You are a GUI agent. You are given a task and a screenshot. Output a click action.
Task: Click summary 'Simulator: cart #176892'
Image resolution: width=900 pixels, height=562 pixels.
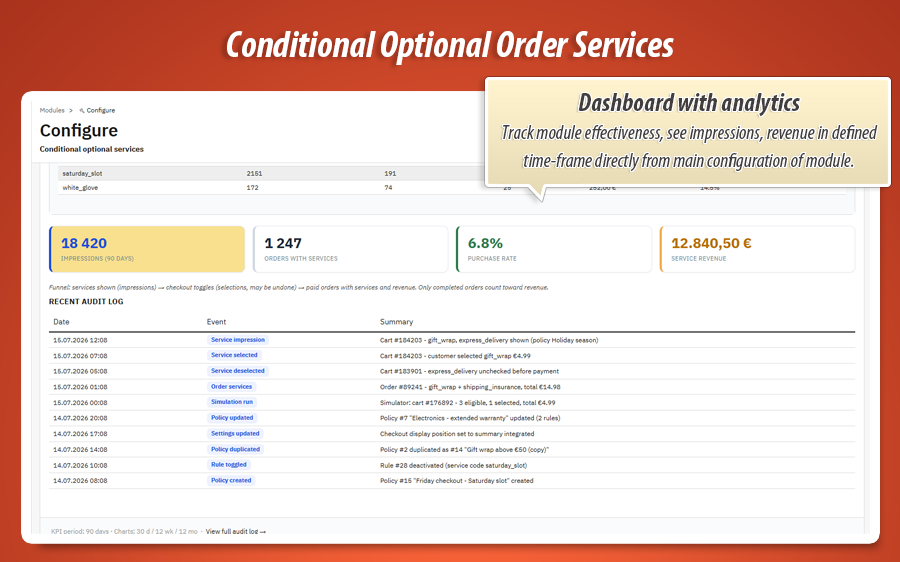point(467,403)
